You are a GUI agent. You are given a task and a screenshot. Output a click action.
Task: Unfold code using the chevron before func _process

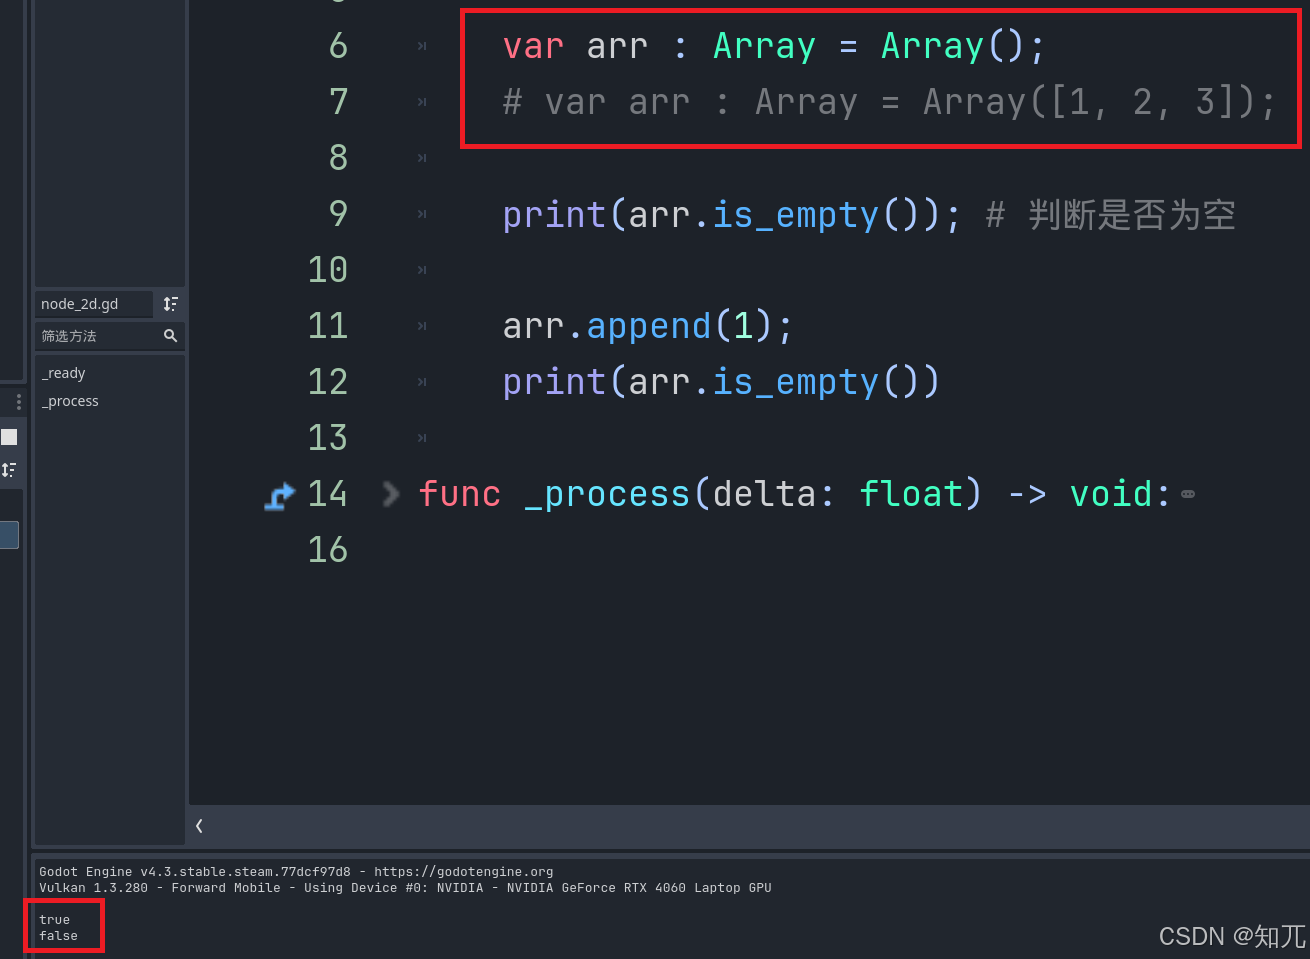click(390, 493)
